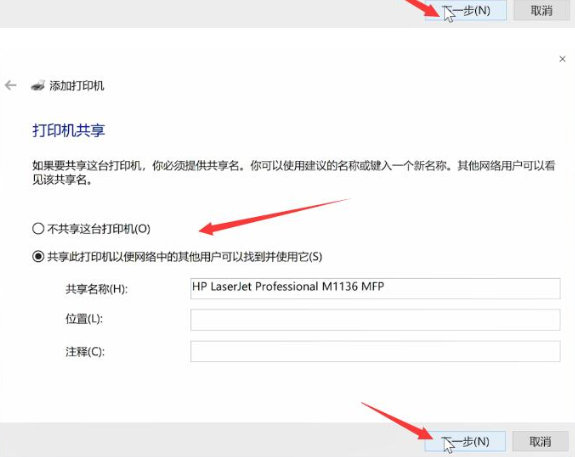Click the printer icon next to 添加打印机
This screenshot has width=575, height=457.
click(38, 86)
